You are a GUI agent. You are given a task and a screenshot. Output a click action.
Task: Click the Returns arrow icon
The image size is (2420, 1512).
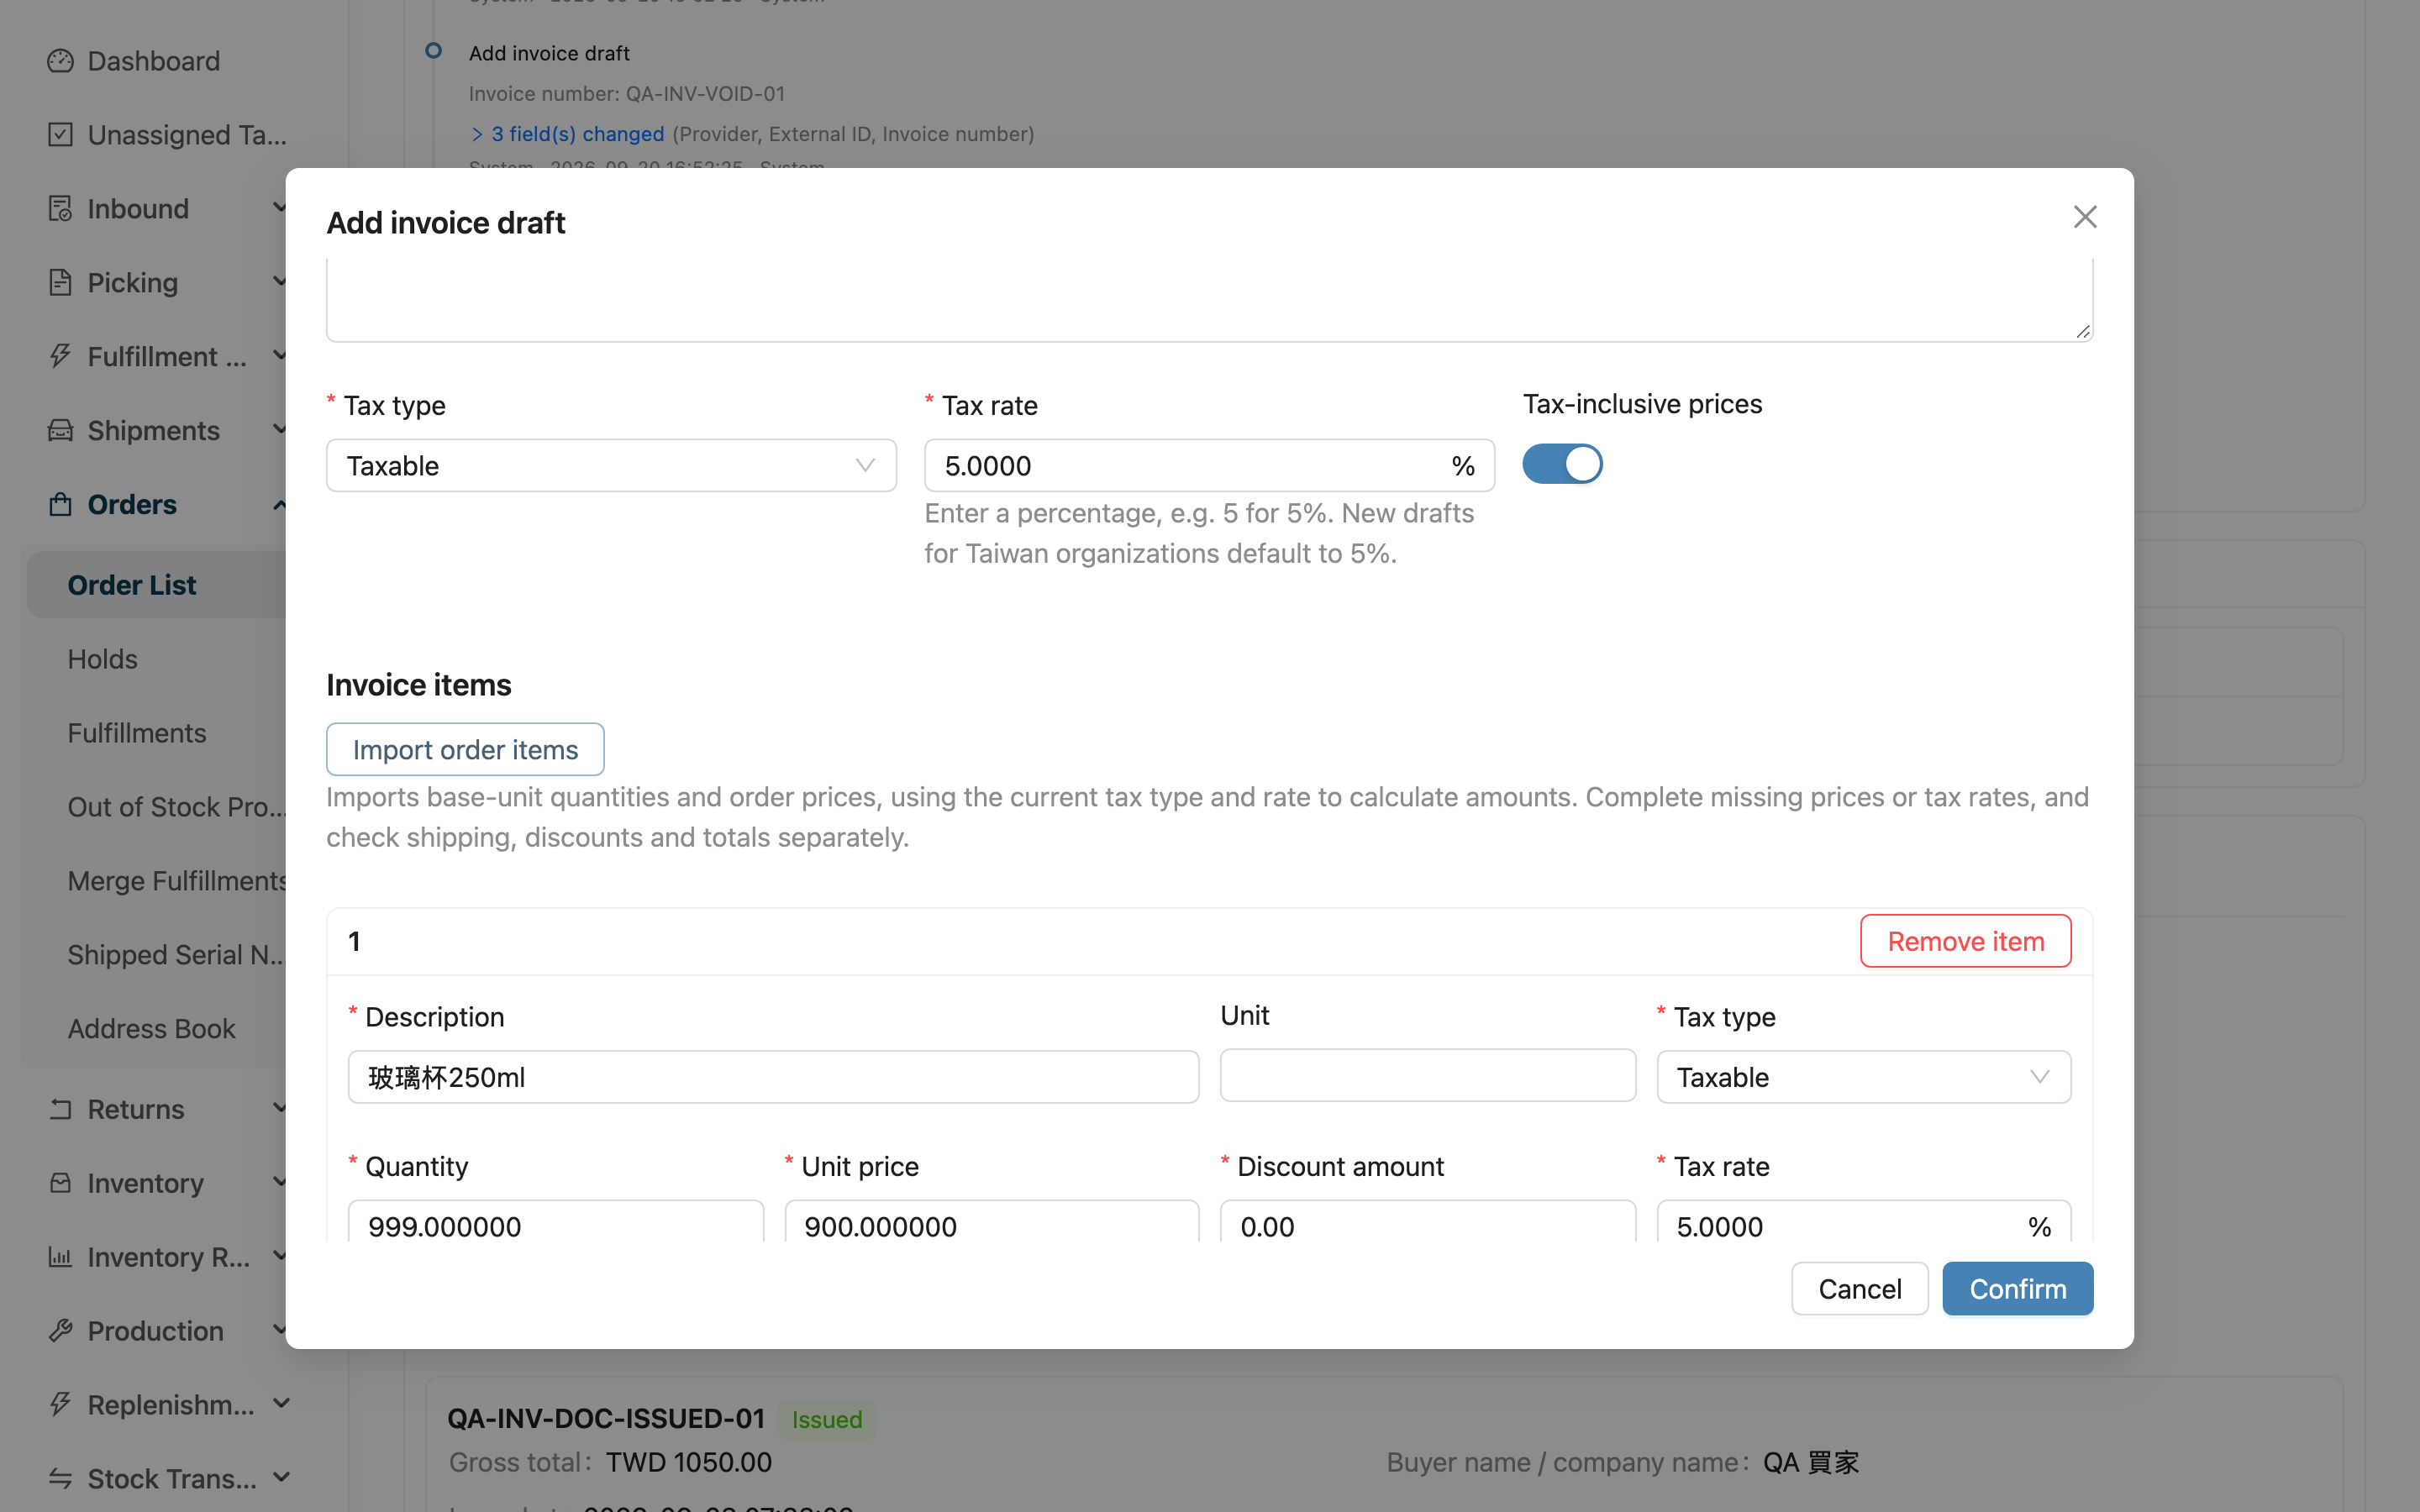click(60, 1109)
